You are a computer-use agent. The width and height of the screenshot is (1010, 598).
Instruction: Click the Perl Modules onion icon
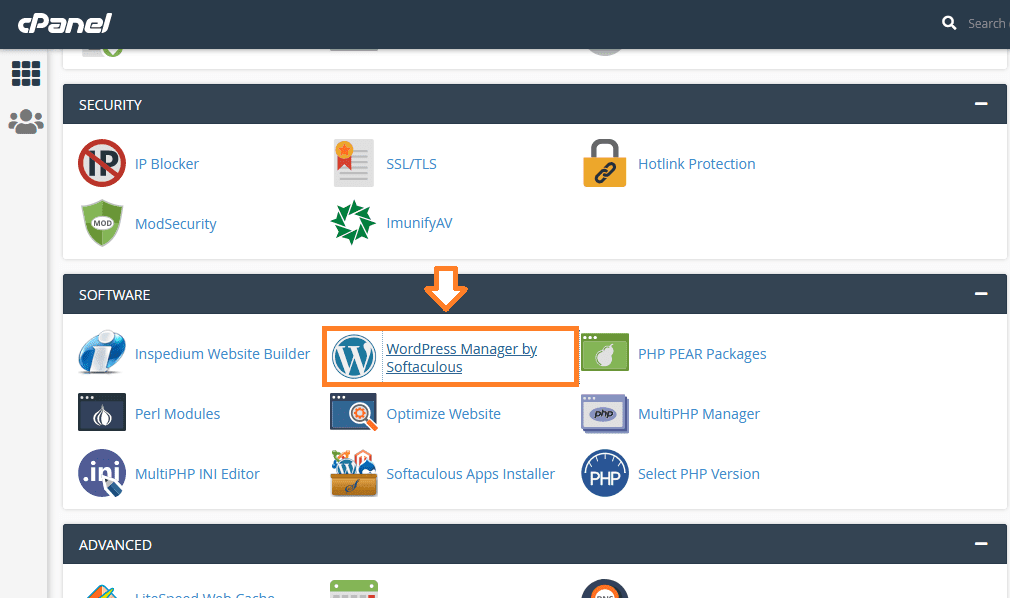click(x=102, y=412)
